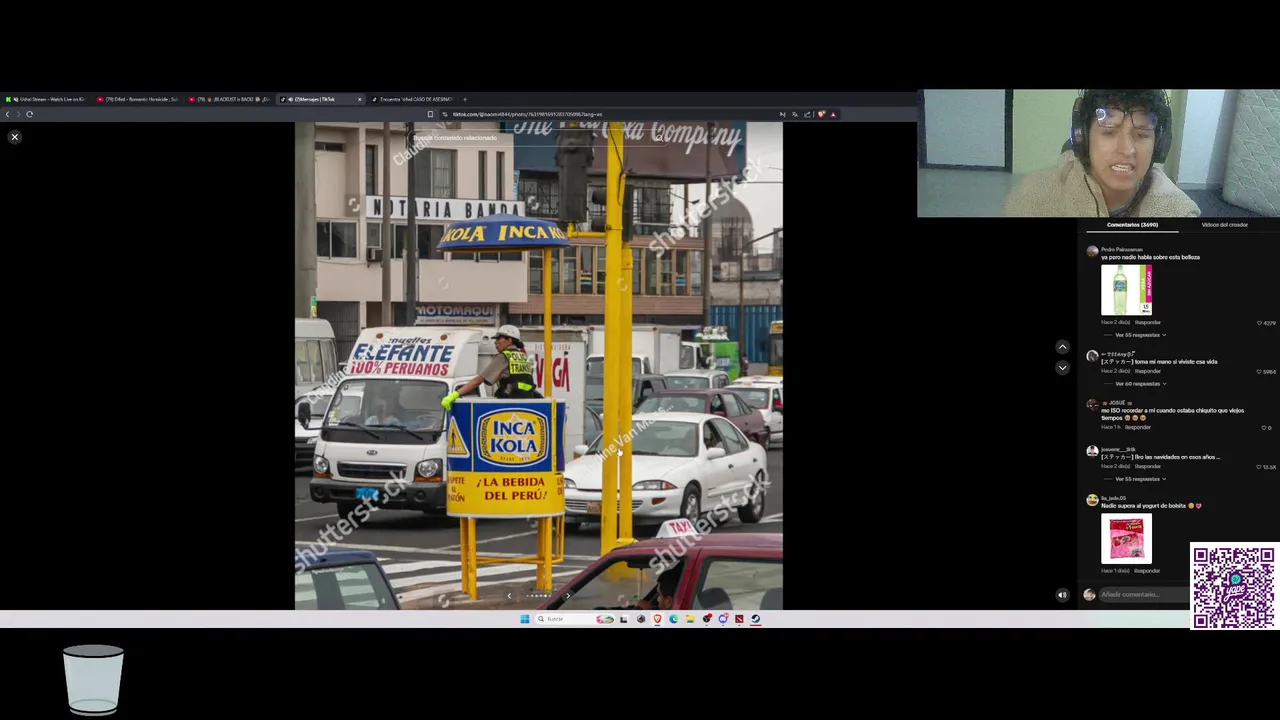
Task: Open the Kick stream browser tab
Action: click(46, 99)
